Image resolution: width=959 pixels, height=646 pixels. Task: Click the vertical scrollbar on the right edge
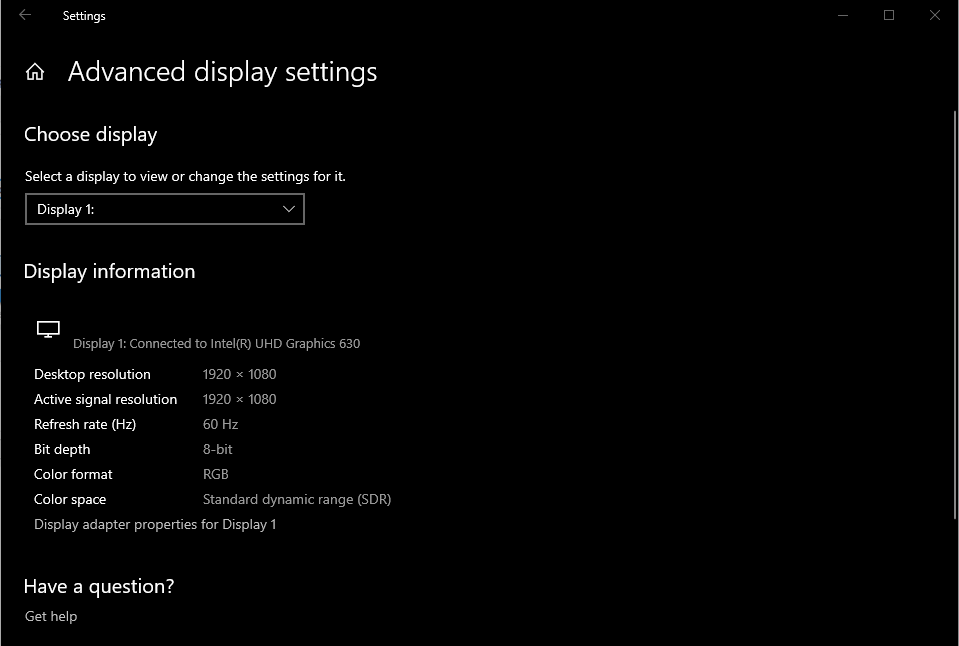[x=955, y=315]
